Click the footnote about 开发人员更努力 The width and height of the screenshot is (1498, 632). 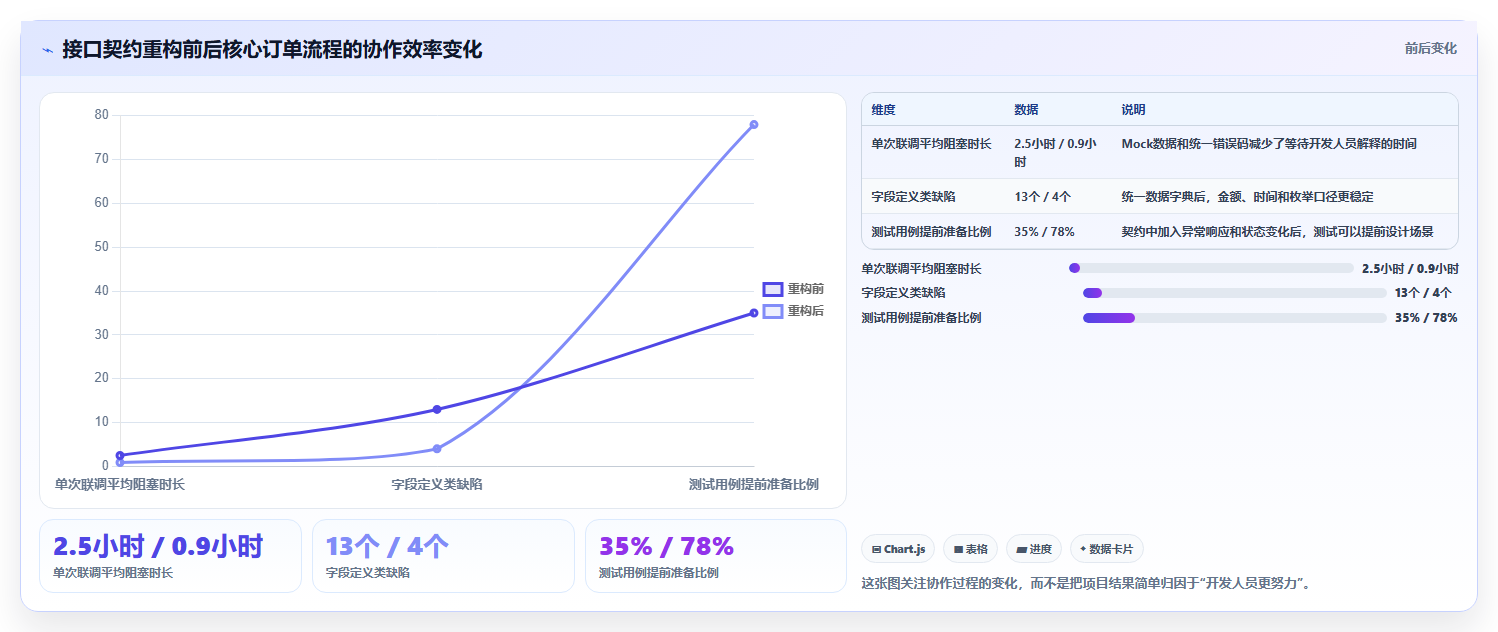point(1086,583)
